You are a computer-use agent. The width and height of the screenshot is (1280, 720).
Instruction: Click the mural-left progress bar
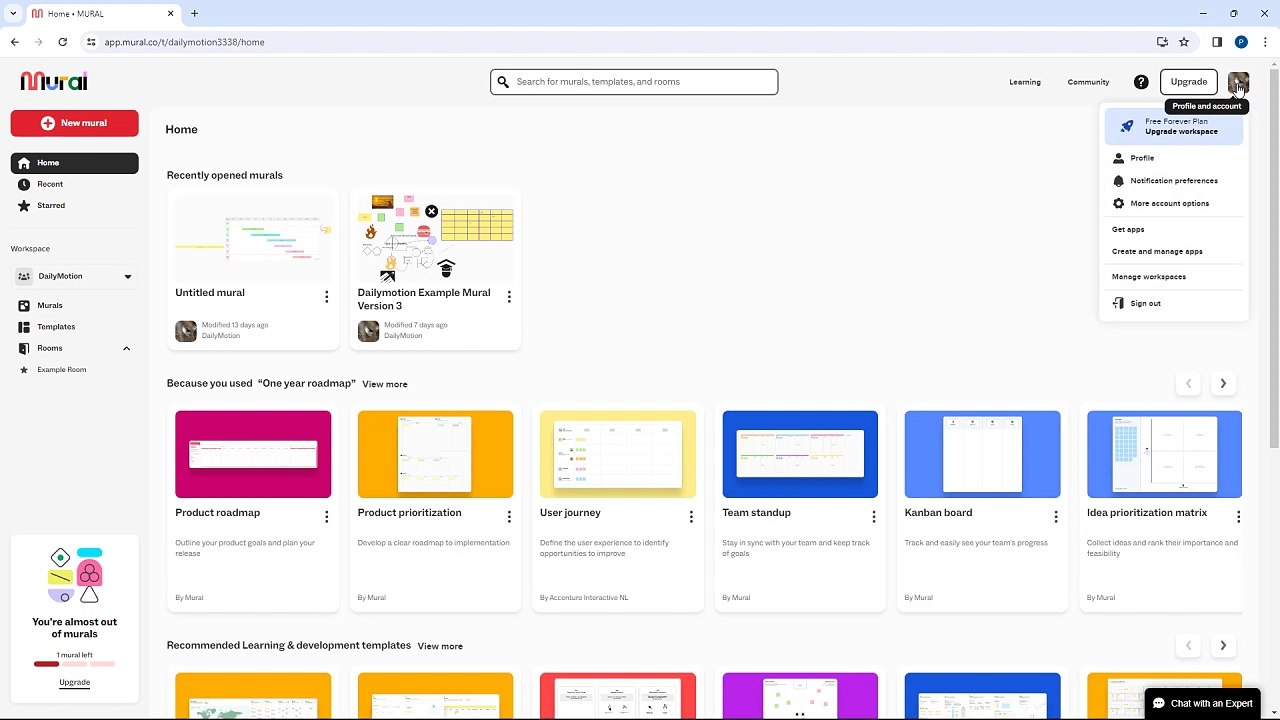click(x=75, y=664)
